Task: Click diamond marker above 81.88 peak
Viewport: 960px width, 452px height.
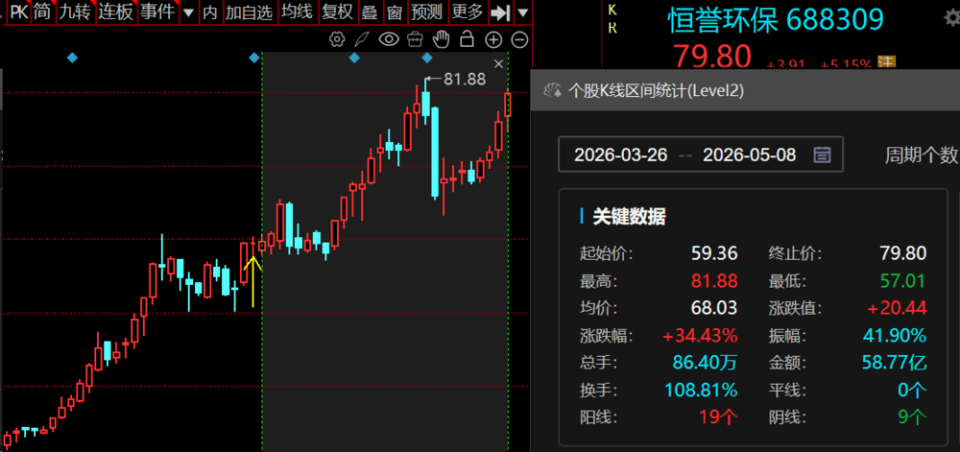Action: tap(427, 58)
